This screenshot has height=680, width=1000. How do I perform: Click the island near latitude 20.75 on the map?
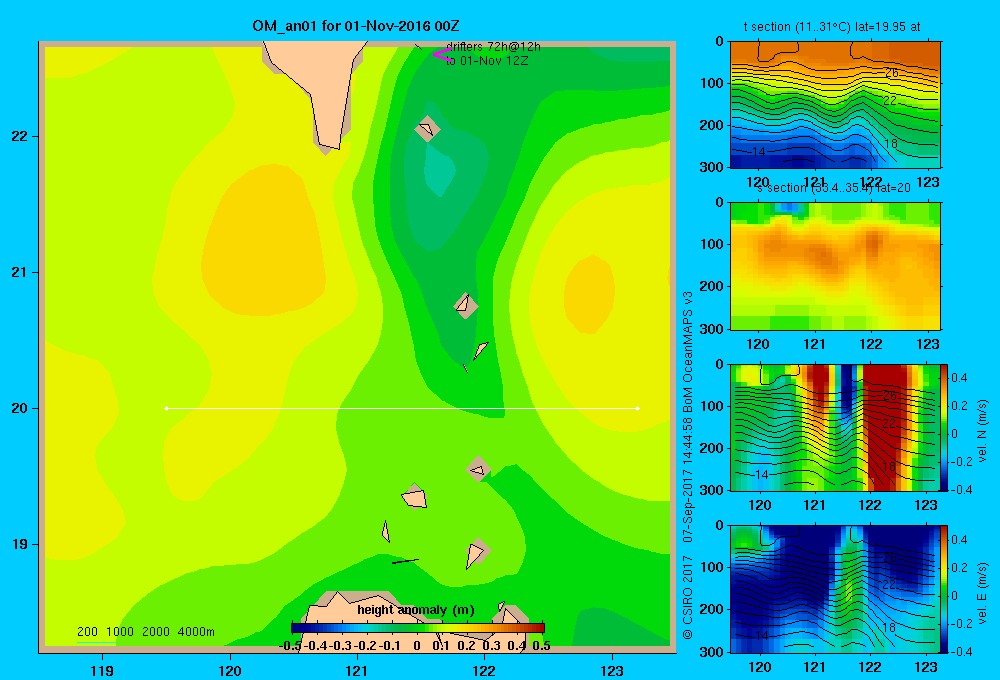[x=465, y=305]
